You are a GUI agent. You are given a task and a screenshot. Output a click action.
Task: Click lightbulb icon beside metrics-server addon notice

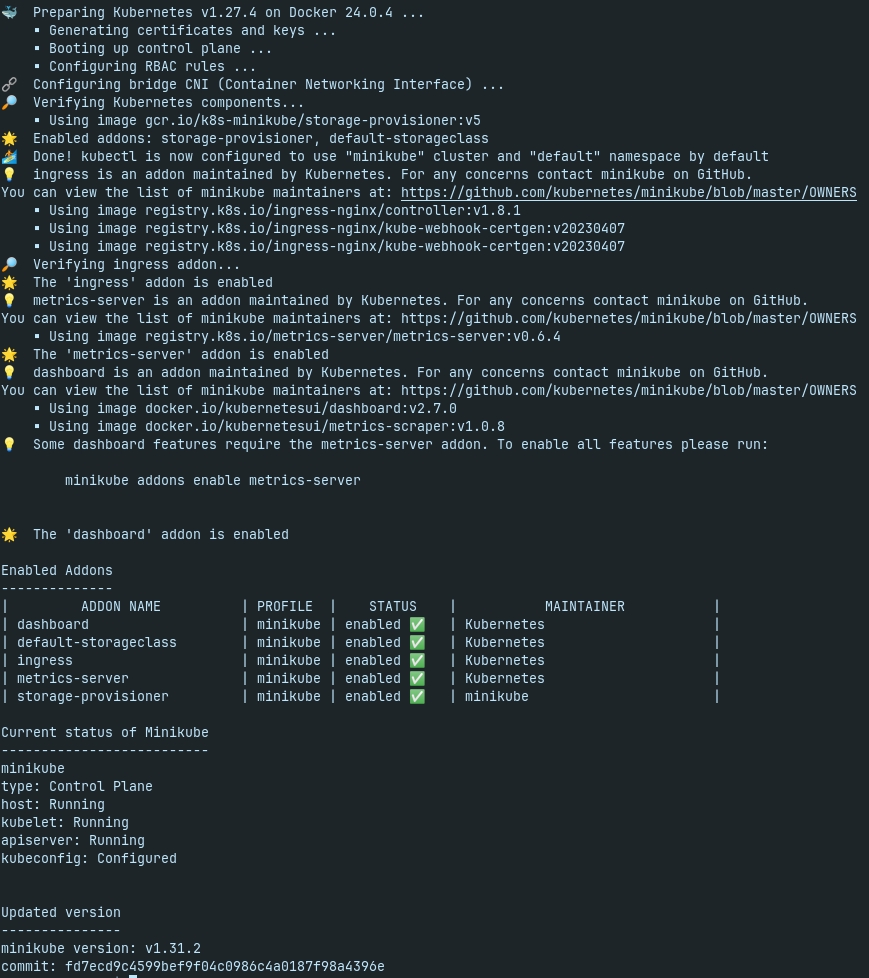tap(9, 301)
